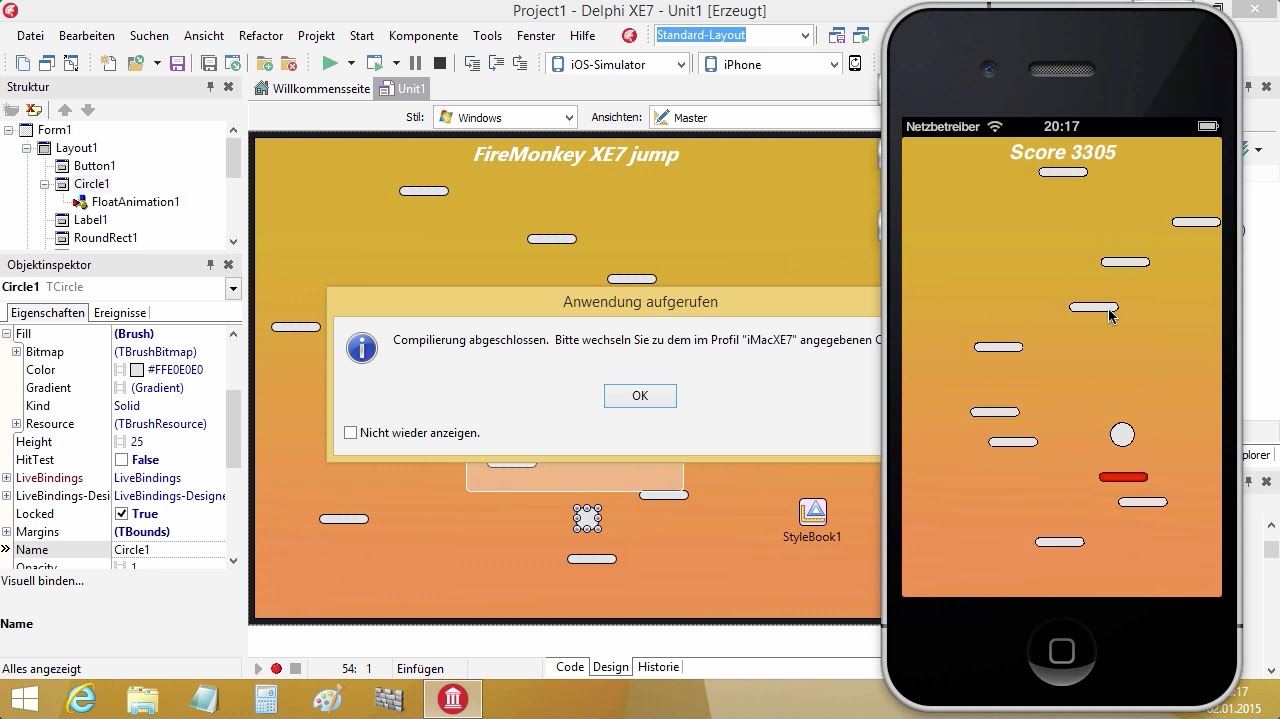This screenshot has height=719, width=1280.
Task: Open Paint from taskbar
Action: click(328, 698)
